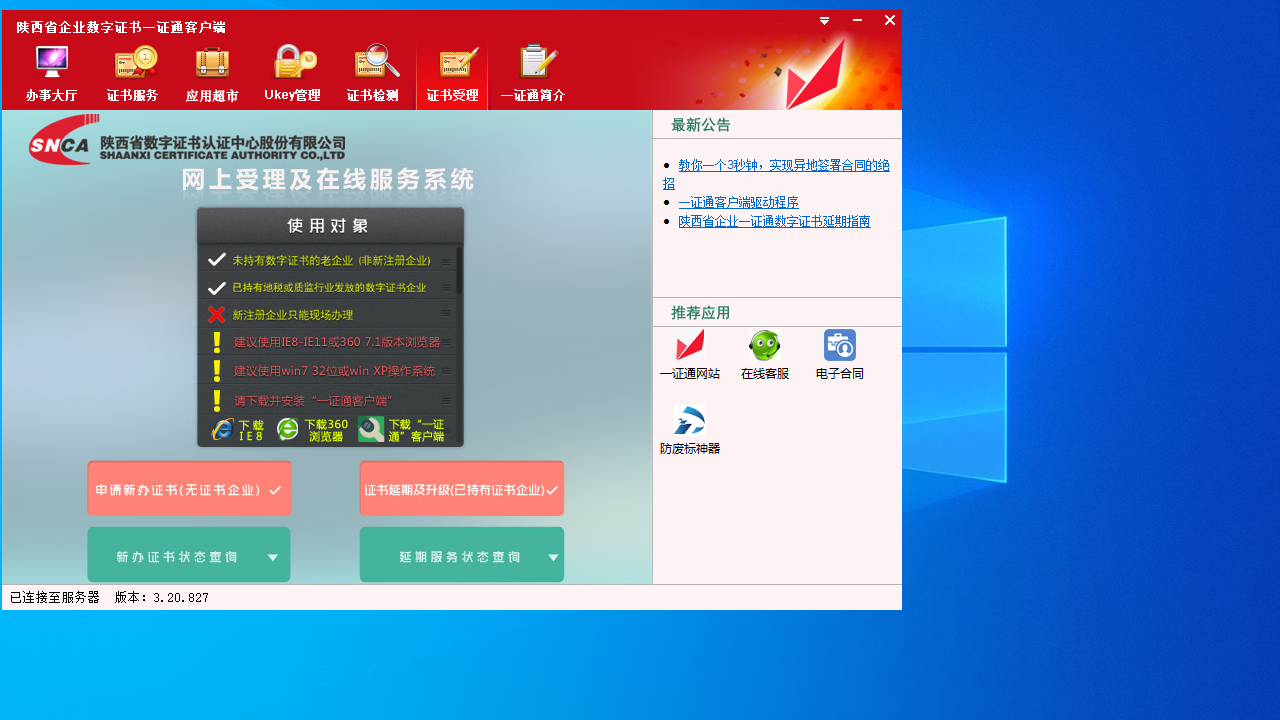Launch Ukey管理 from the toolbar
The height and width of the screenshot is (720, 1280).
tap(292, 72)
